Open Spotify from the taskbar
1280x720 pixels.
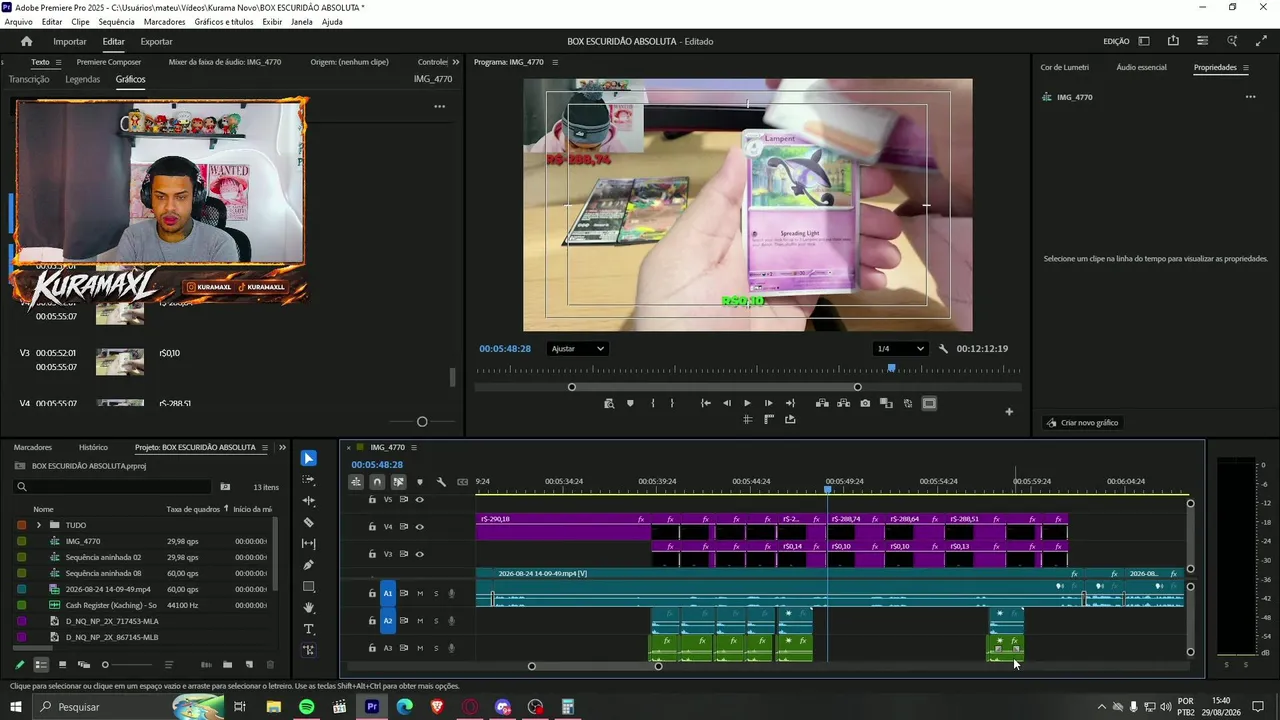(307, 707)
